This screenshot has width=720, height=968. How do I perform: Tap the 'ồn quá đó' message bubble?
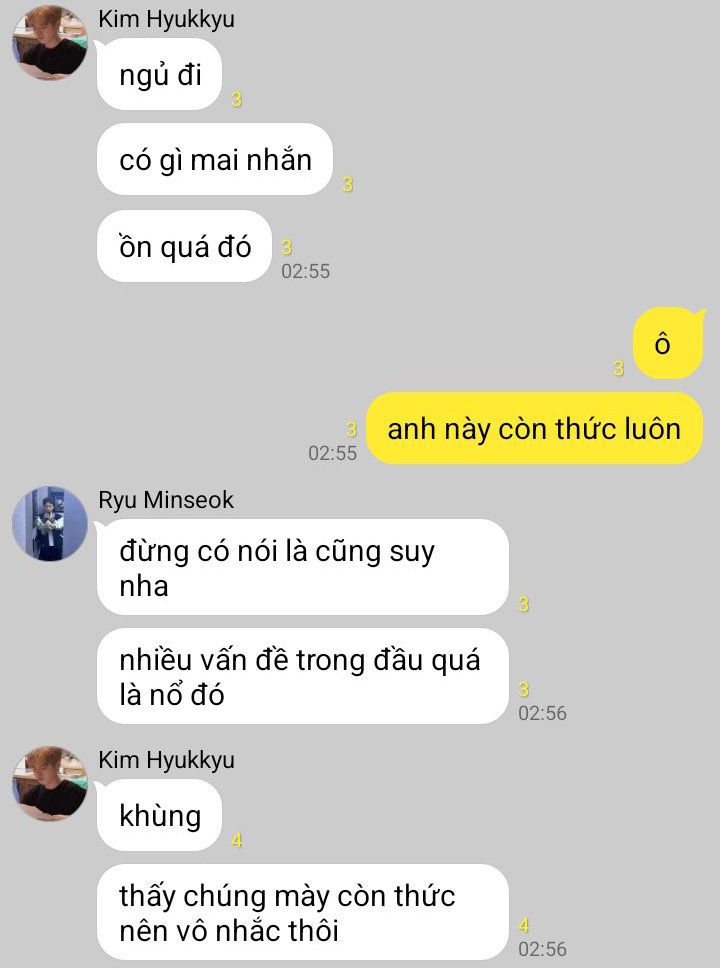point(185,246)
